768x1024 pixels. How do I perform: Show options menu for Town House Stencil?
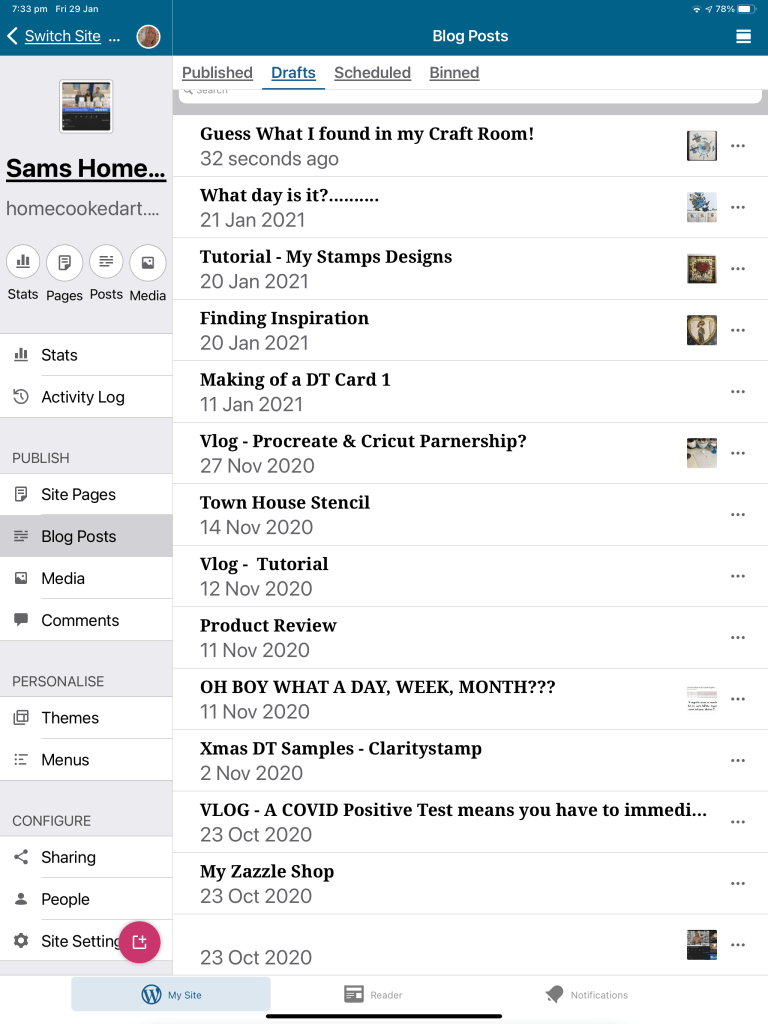(x=738, y=514)
